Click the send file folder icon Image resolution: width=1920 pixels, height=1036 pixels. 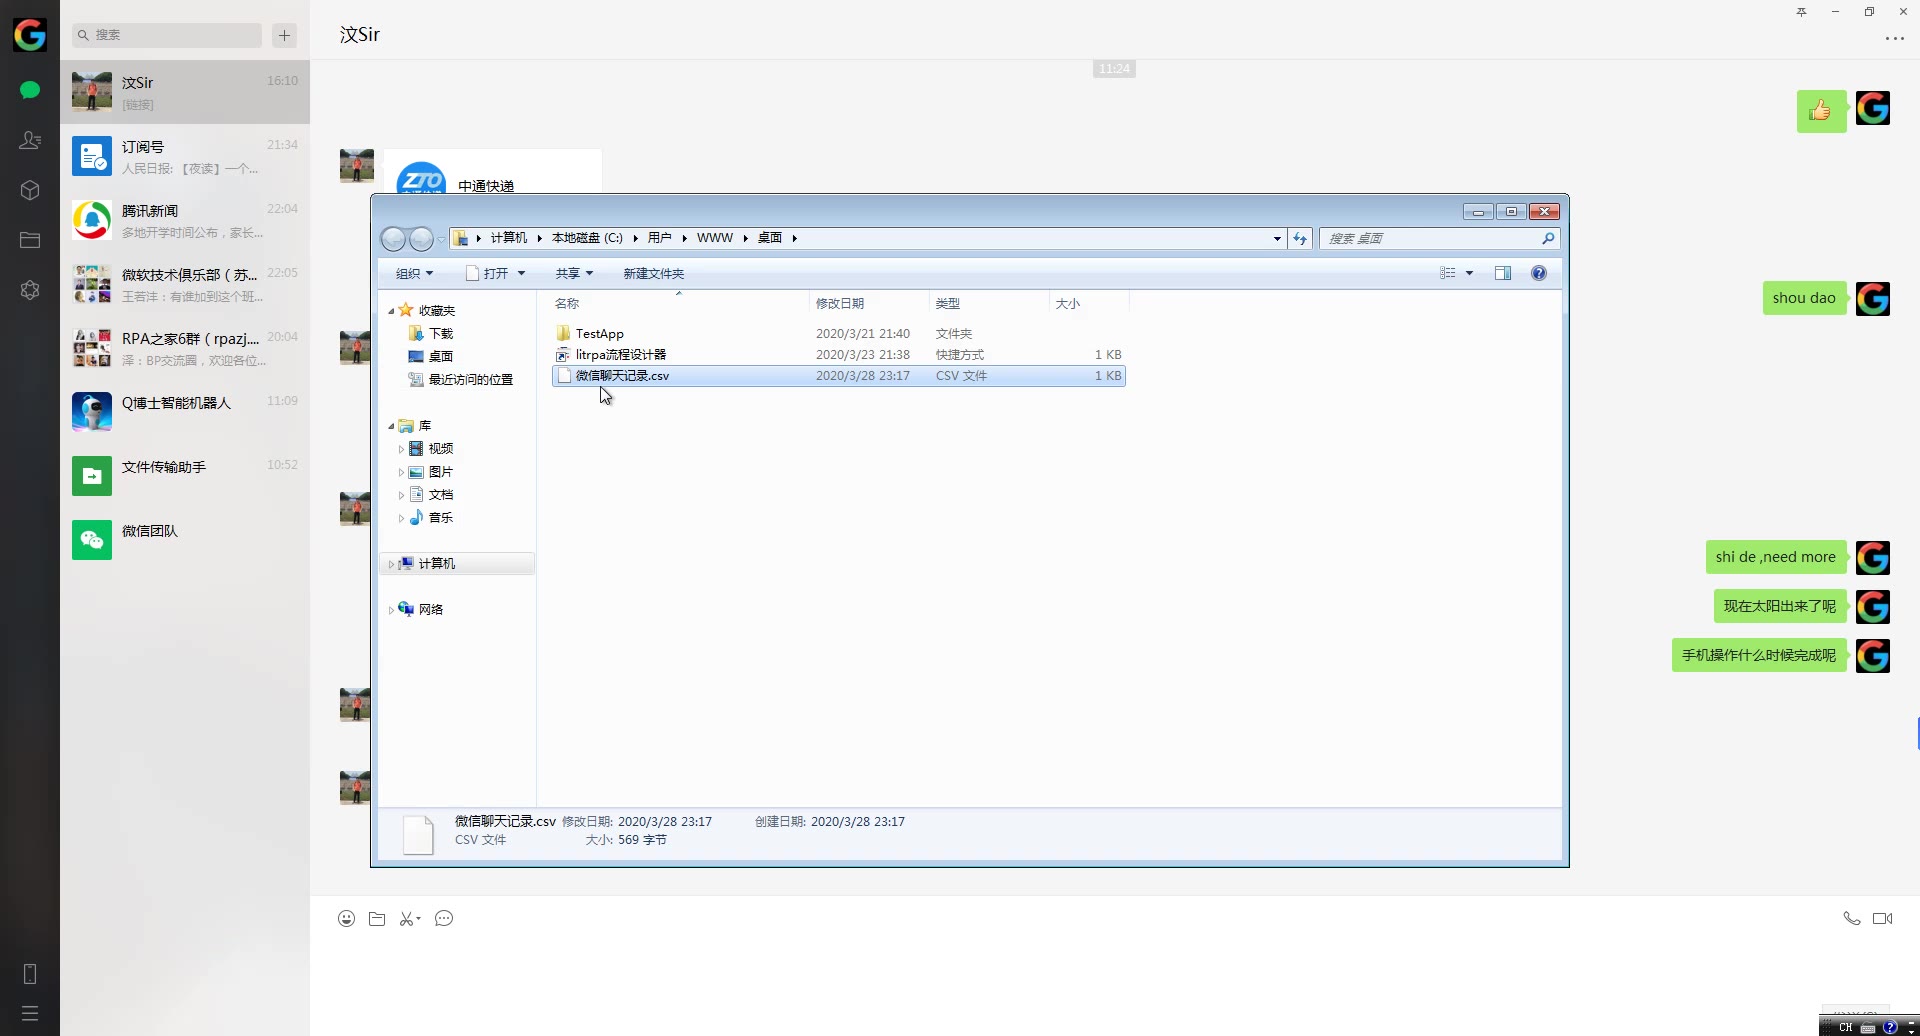(377, 919)
